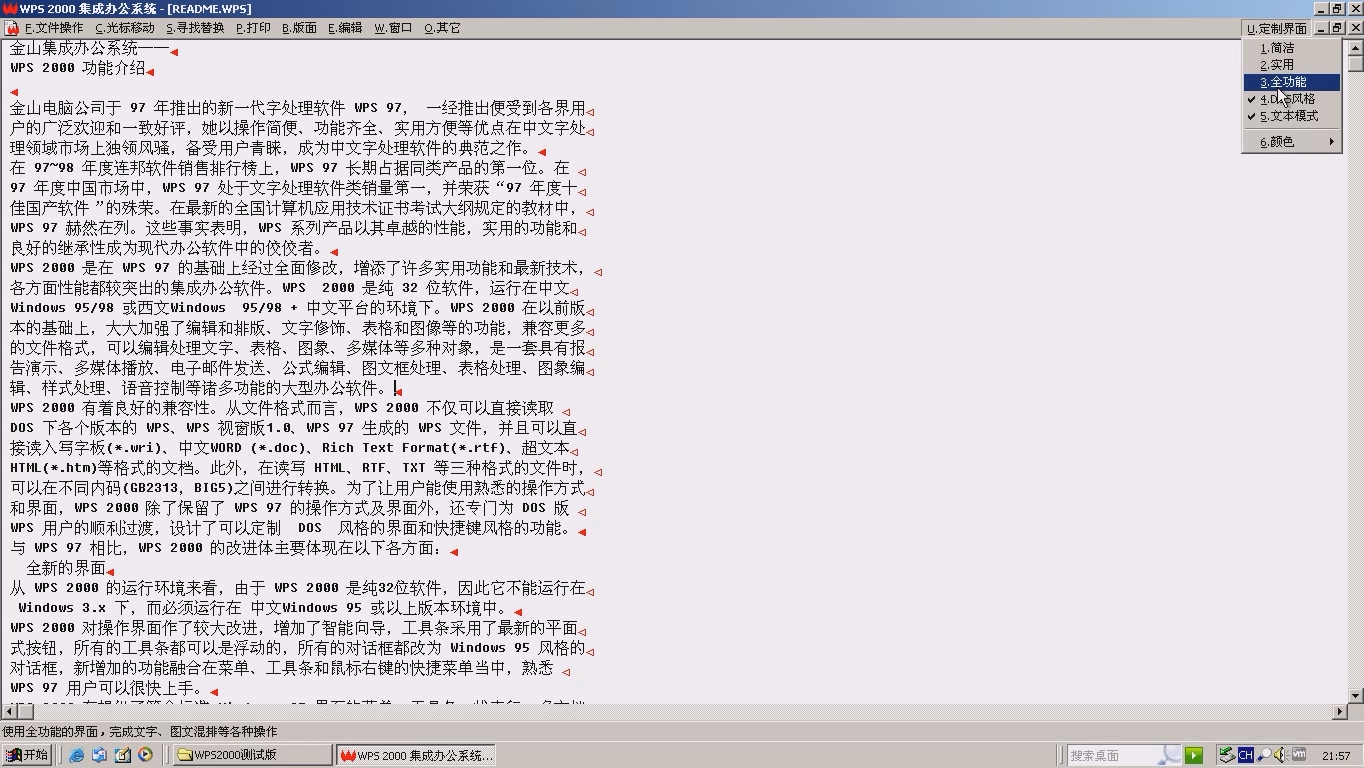
Task: Click WPS 2000 集成办公系统 taskbar button
Action: point(417,755)
